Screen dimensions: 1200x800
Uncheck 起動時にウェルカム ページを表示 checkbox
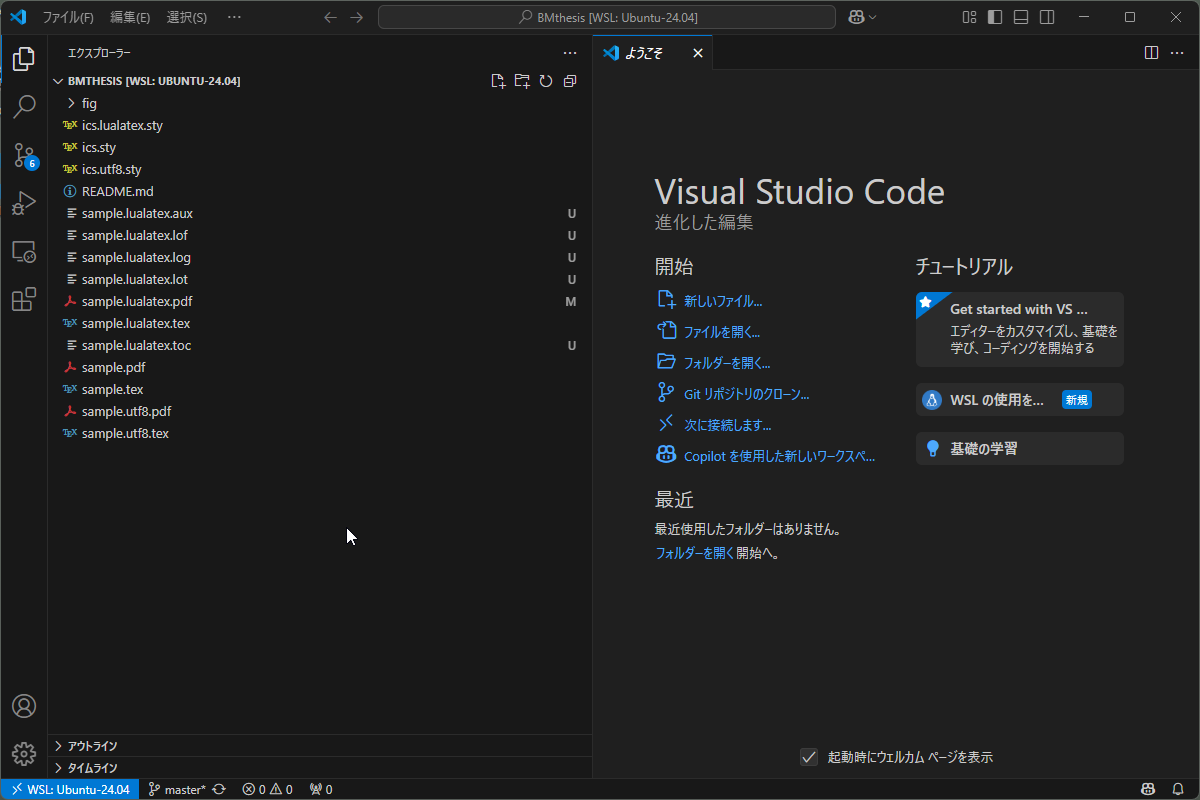coord(810,757)
